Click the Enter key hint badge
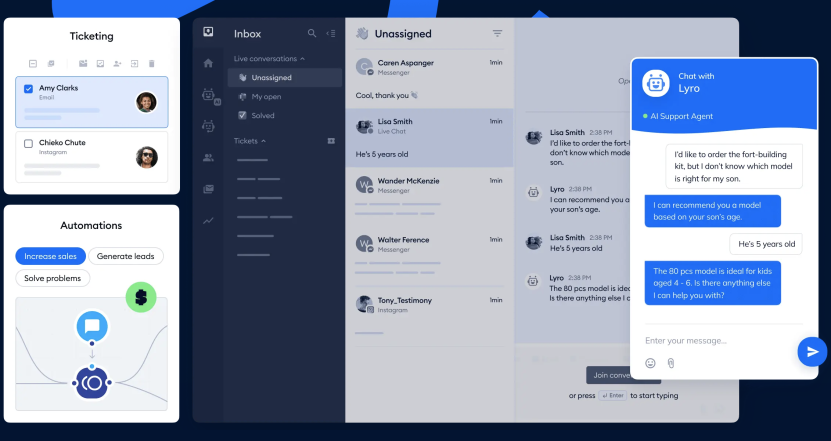Image resolution: width=831 pixels, height=441 pixels. click(x=613, y=395)
